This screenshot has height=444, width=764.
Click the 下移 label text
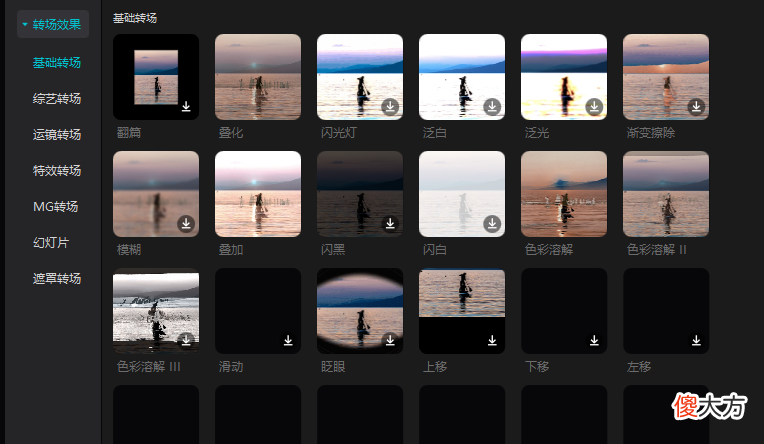(537, 367)
